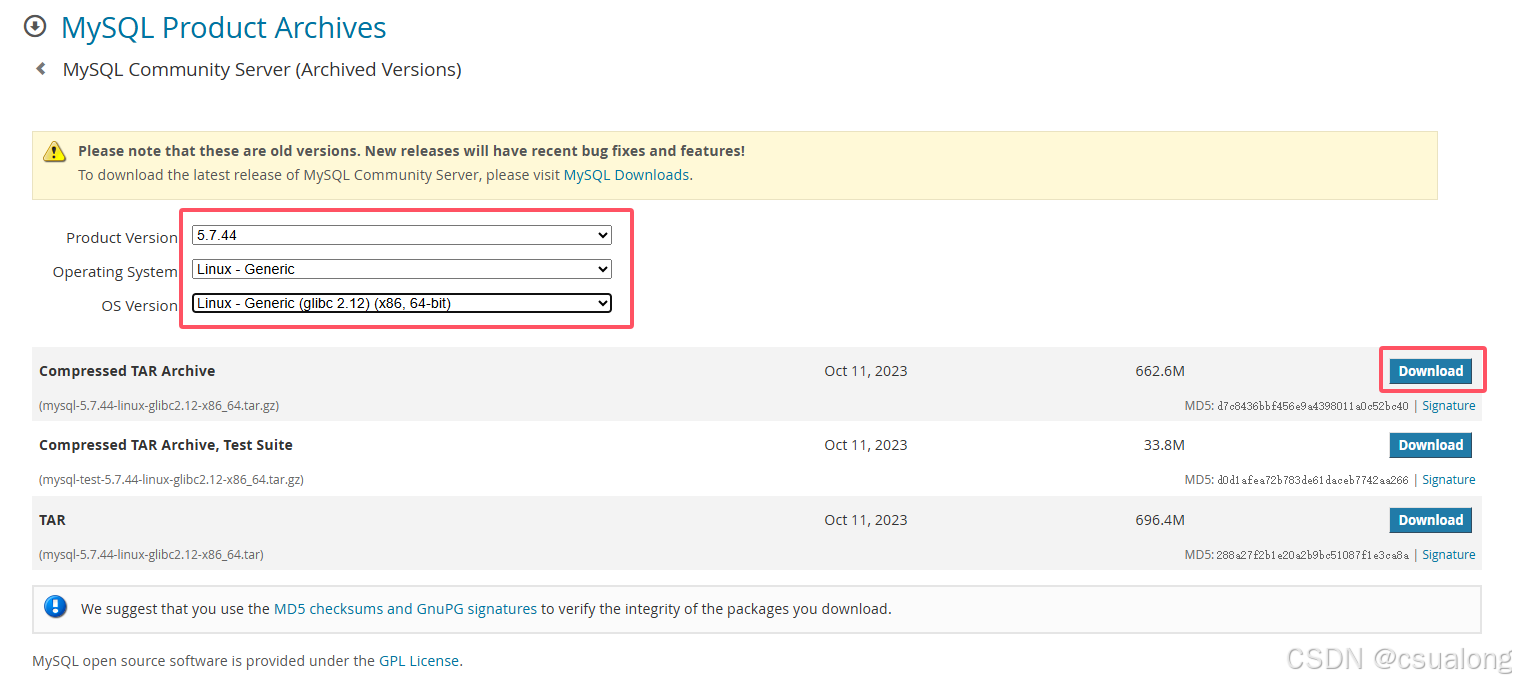This screenshot has height=685, width=1516.
Task: Click the Compressed TAR Archive title
Action: coord(127,371)
